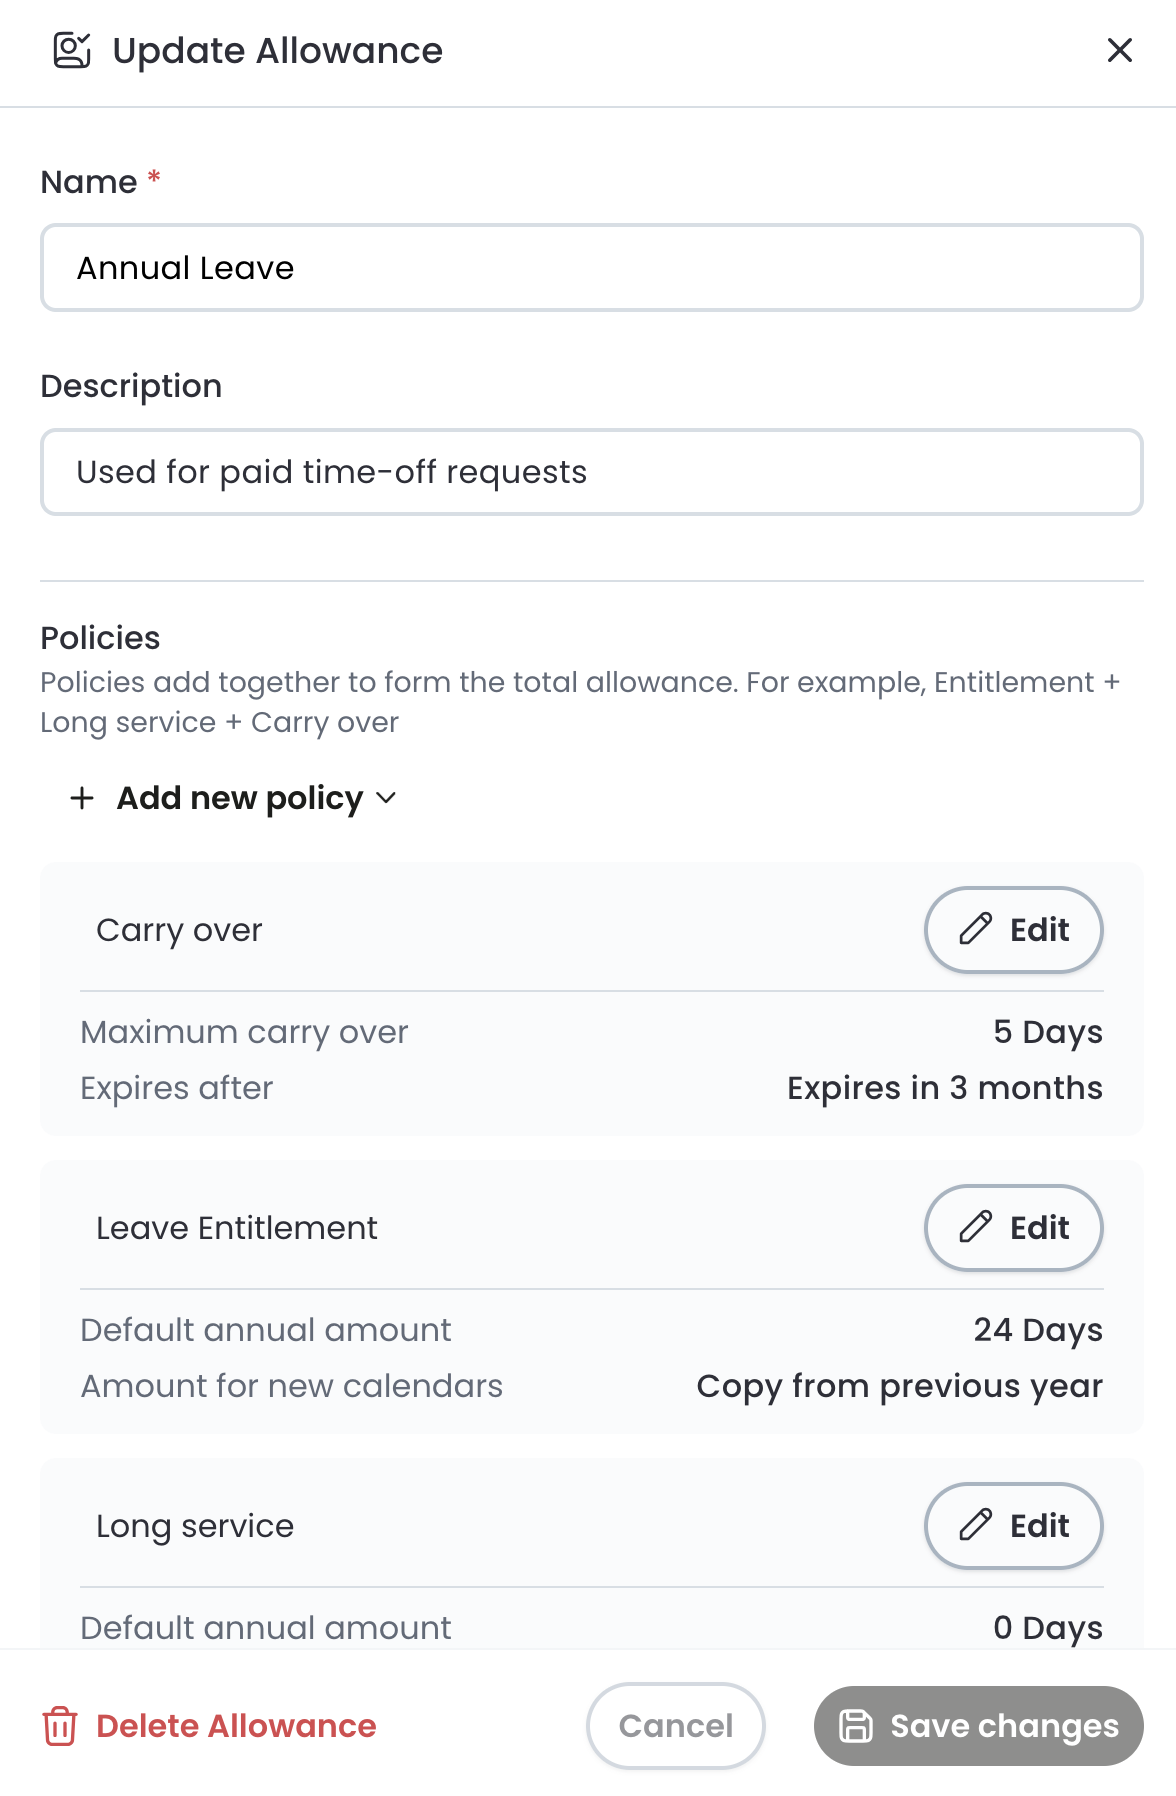
Task: Click the plus icon before Add new policy
Action: pos(82,798)
